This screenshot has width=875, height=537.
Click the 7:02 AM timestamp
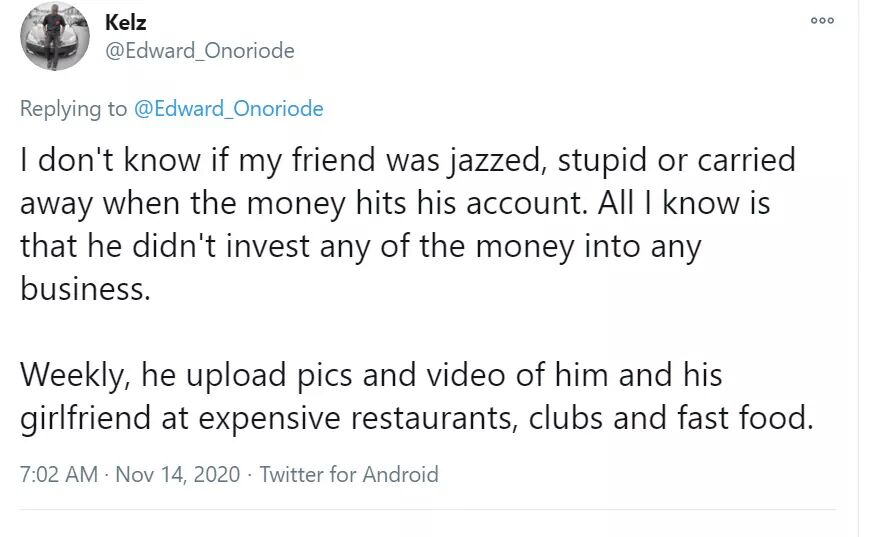[x=58, y=473]
